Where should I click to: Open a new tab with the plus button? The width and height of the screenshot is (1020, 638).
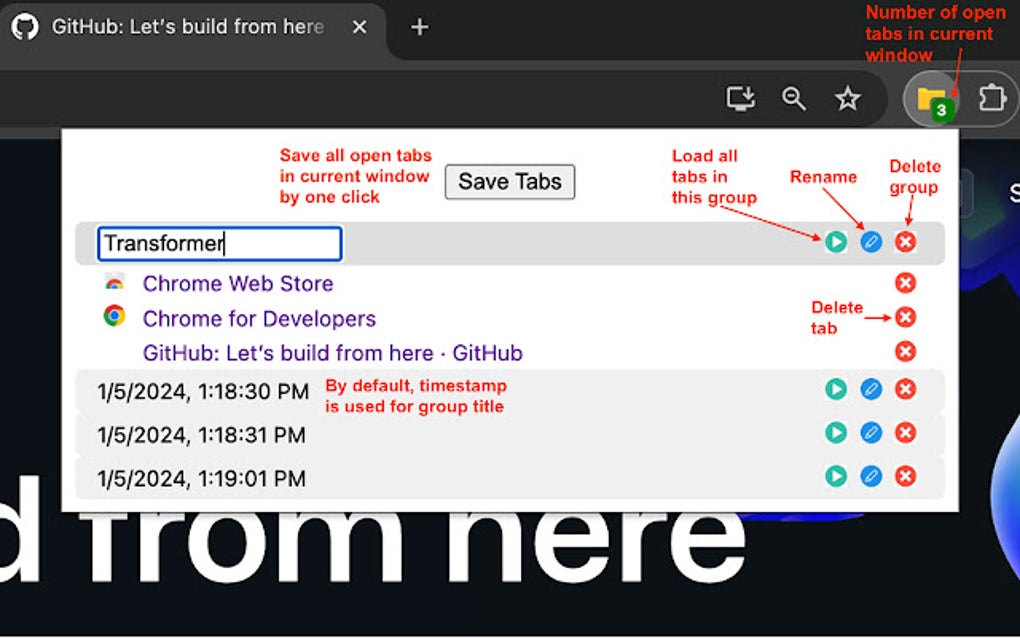[x=418, y=28]
